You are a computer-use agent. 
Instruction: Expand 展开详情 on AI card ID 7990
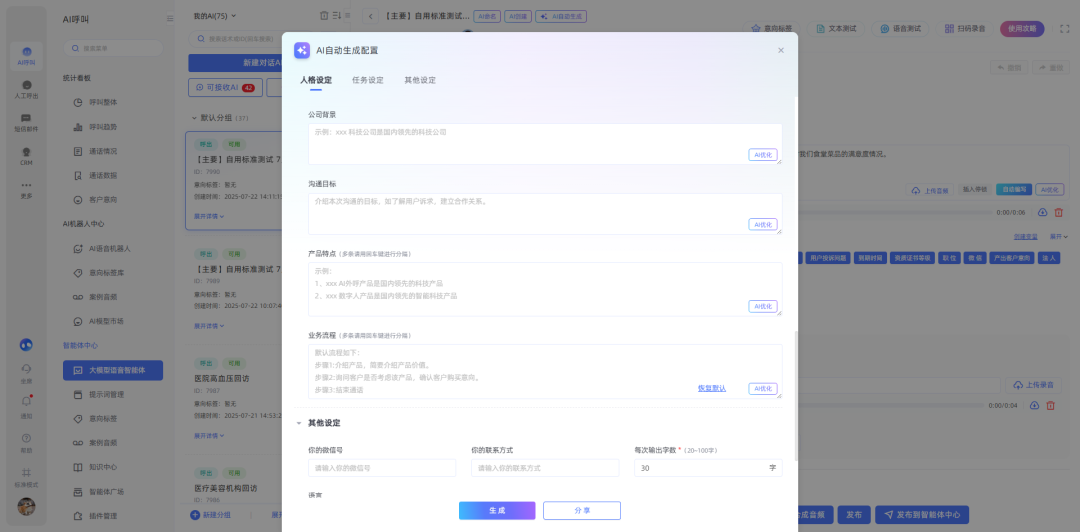pos(209,216)
